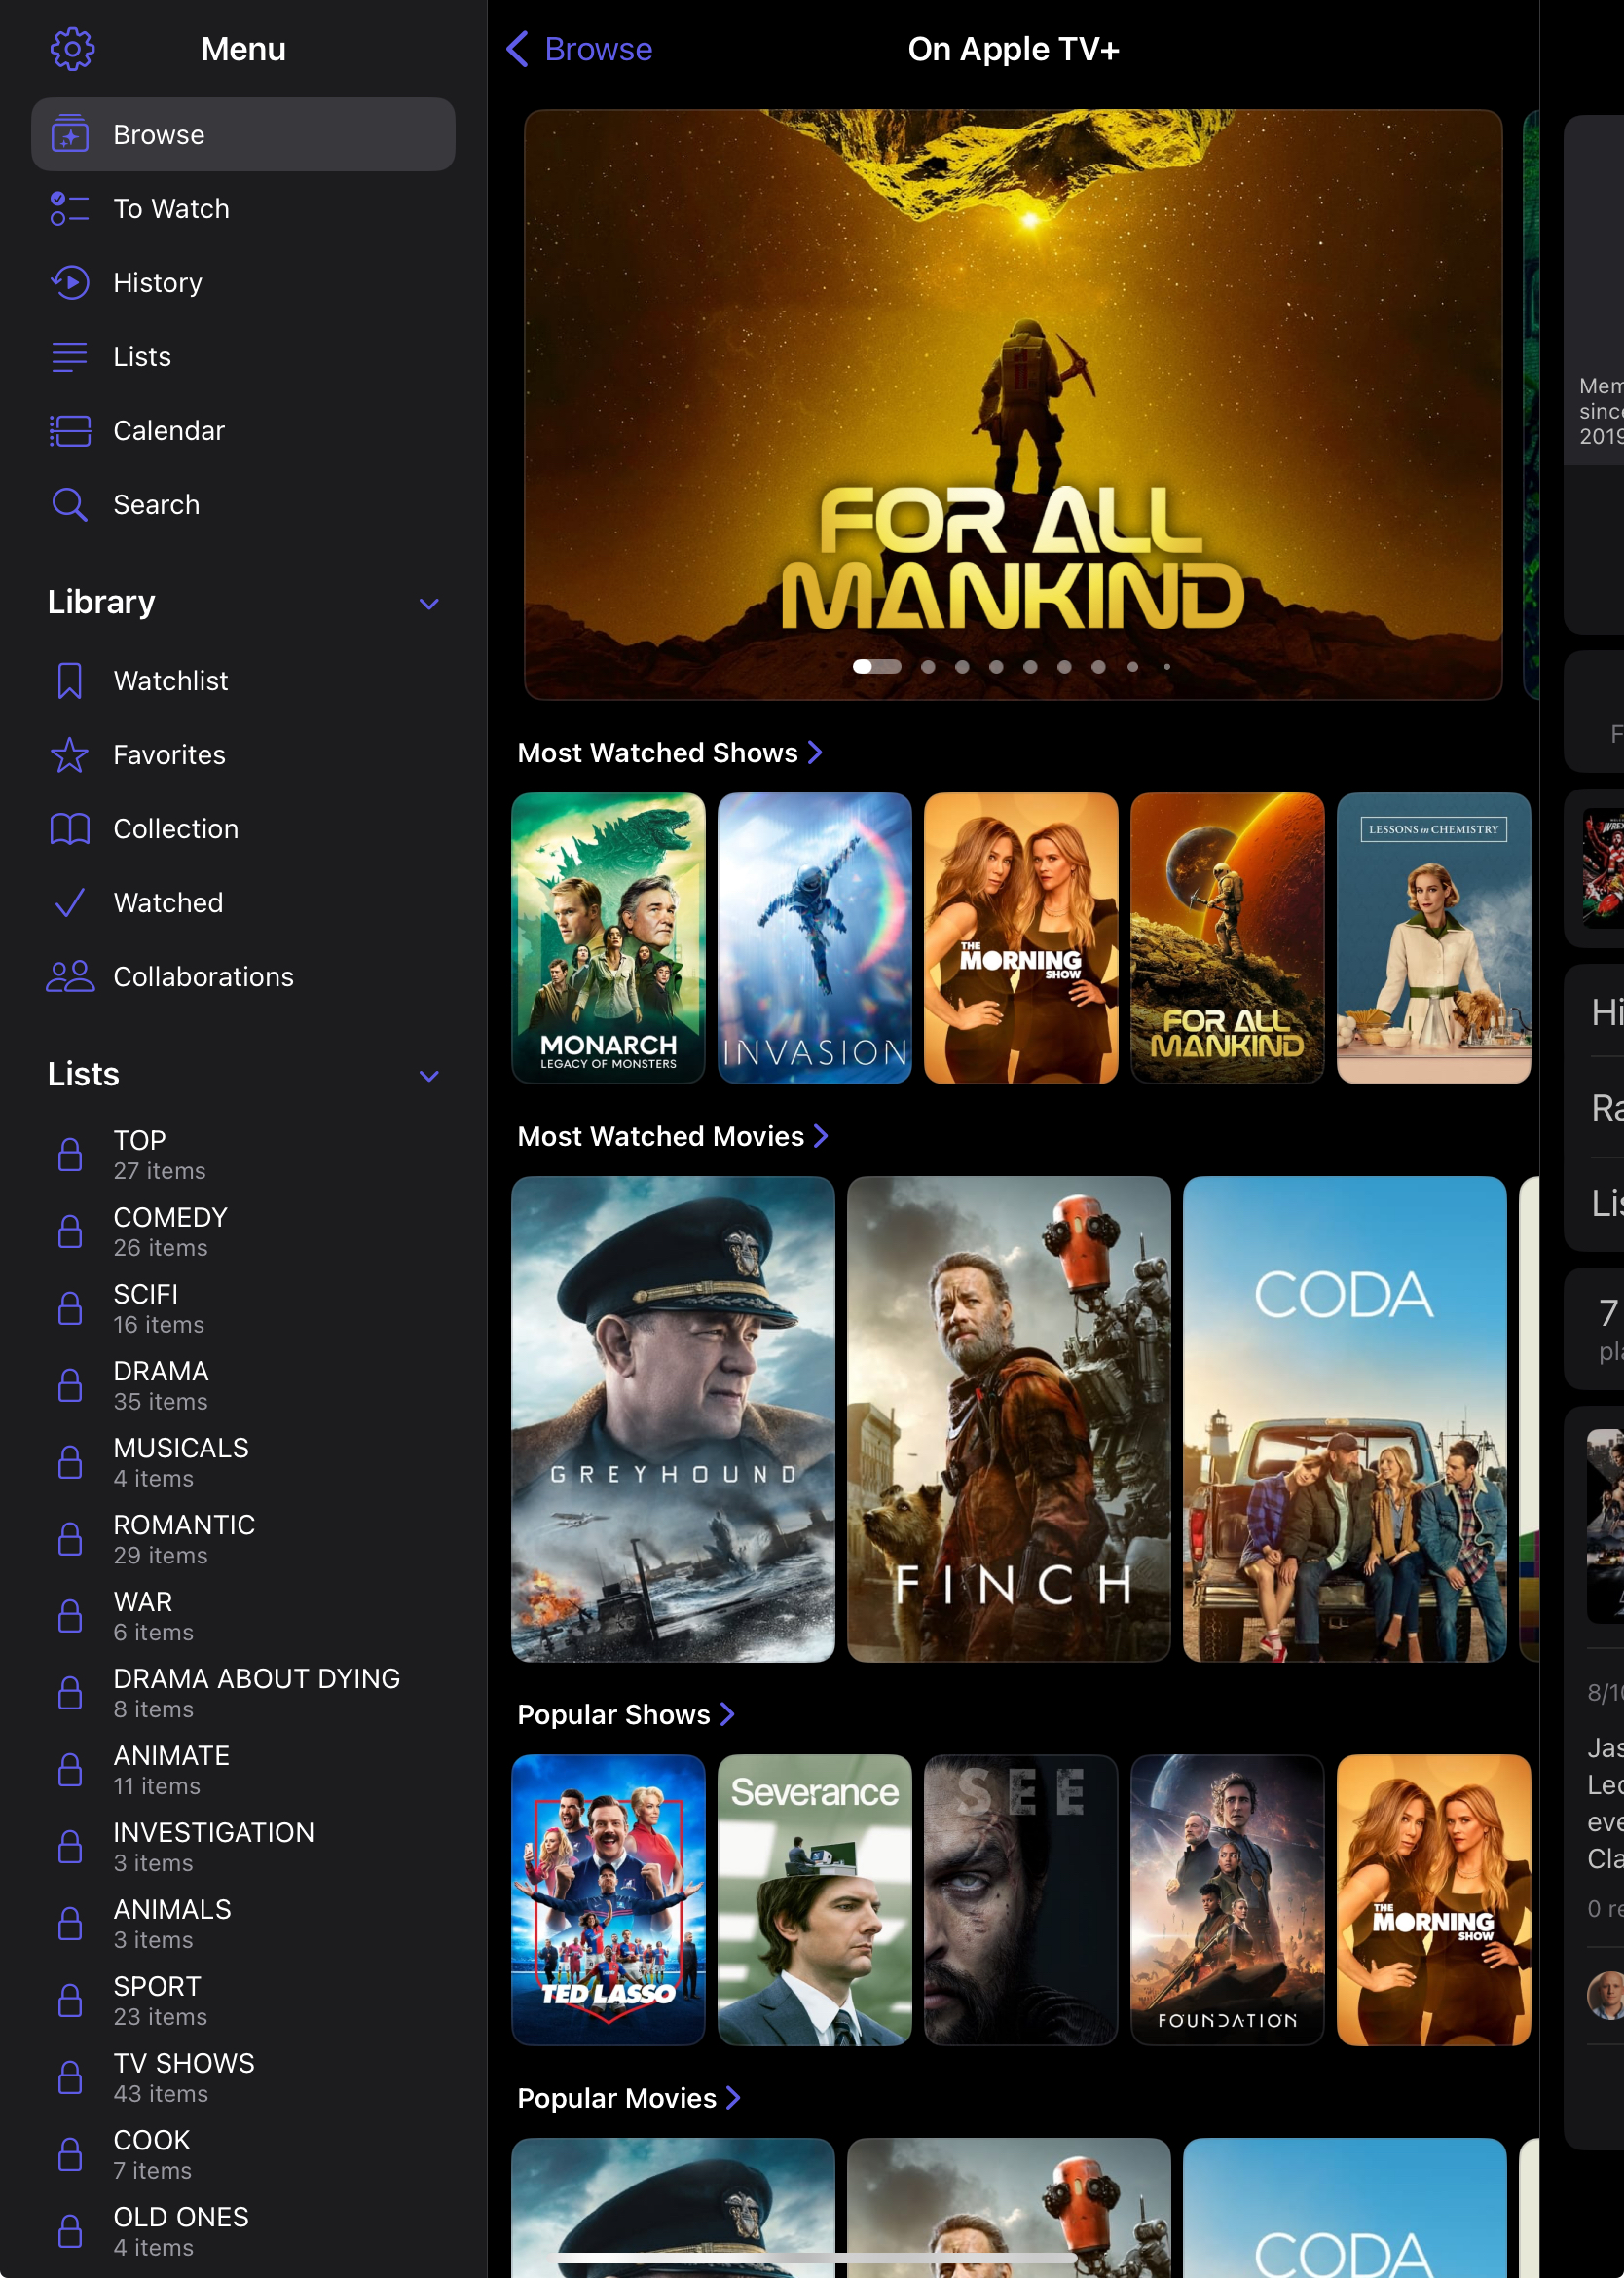The width and height of the screenshot is (1624, 2278).
Task: Click the Watchlist bookmark icon
Action: tap(70, 681)
